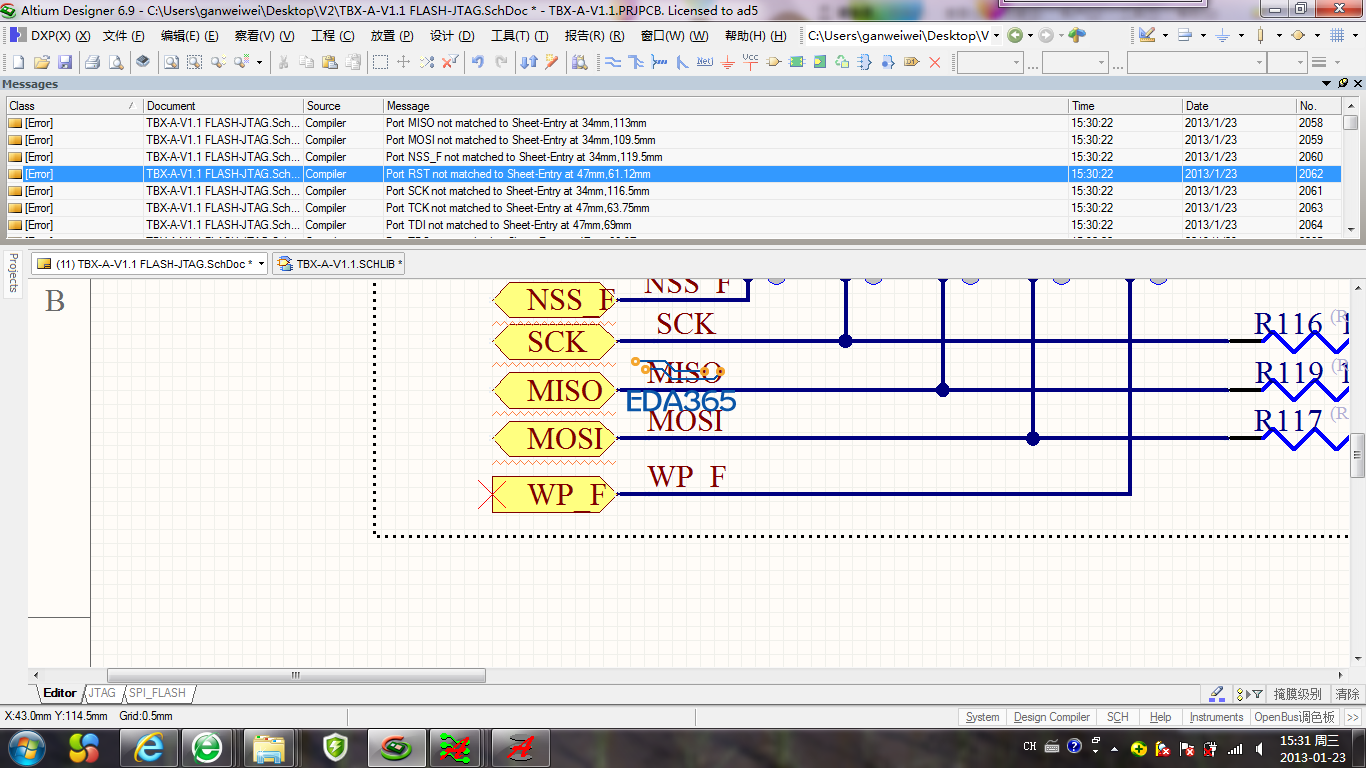Click the Open folder toolbar icon

point(41,62)
